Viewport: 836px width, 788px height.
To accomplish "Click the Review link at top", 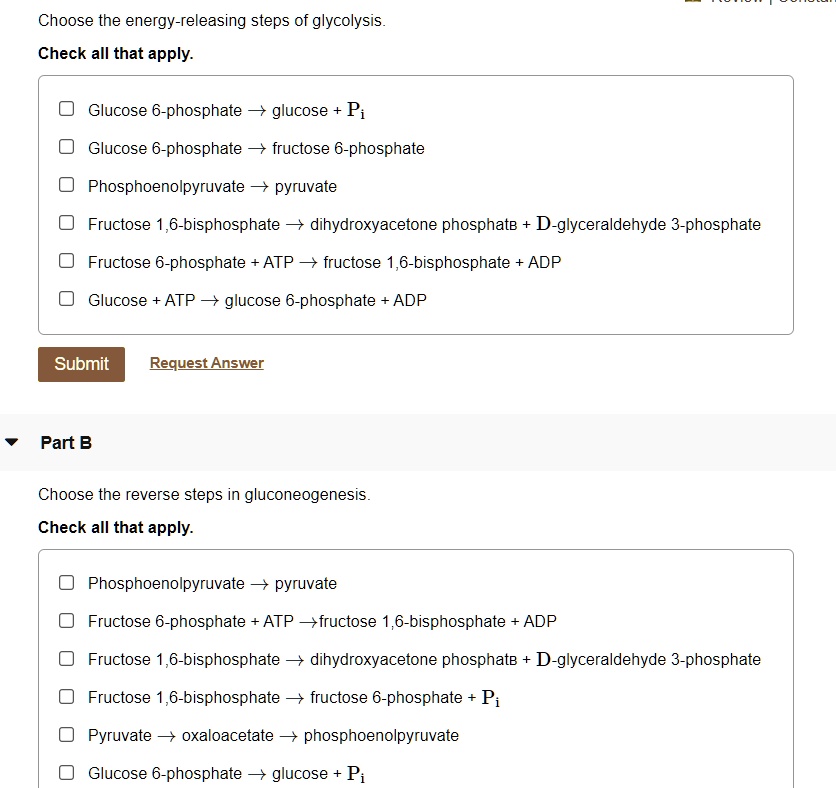I will pyautogui.click(x=730, y=2).
